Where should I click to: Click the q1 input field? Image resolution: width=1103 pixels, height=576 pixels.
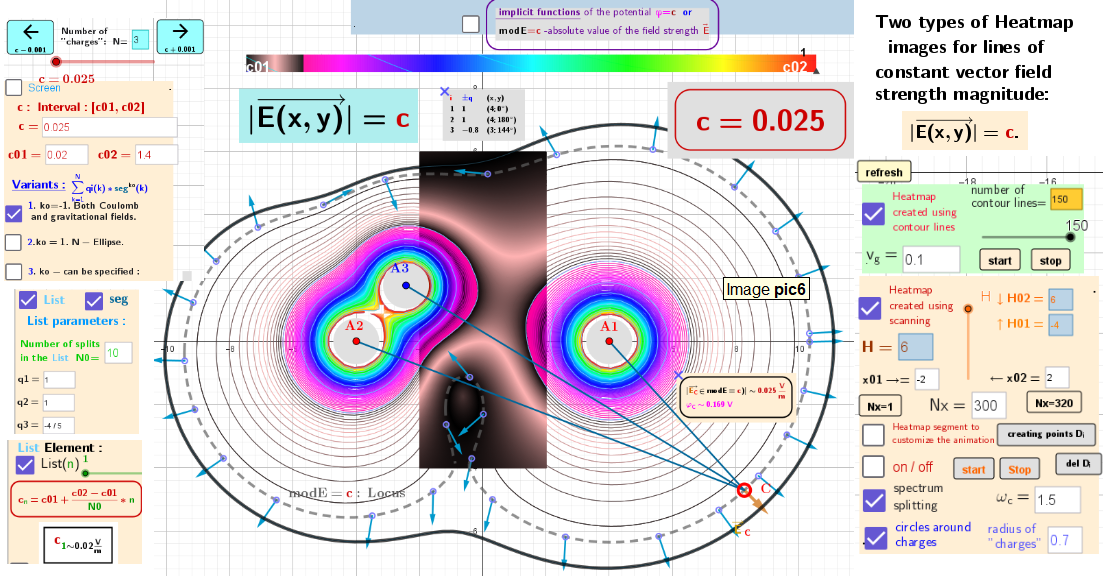(58, 380)
